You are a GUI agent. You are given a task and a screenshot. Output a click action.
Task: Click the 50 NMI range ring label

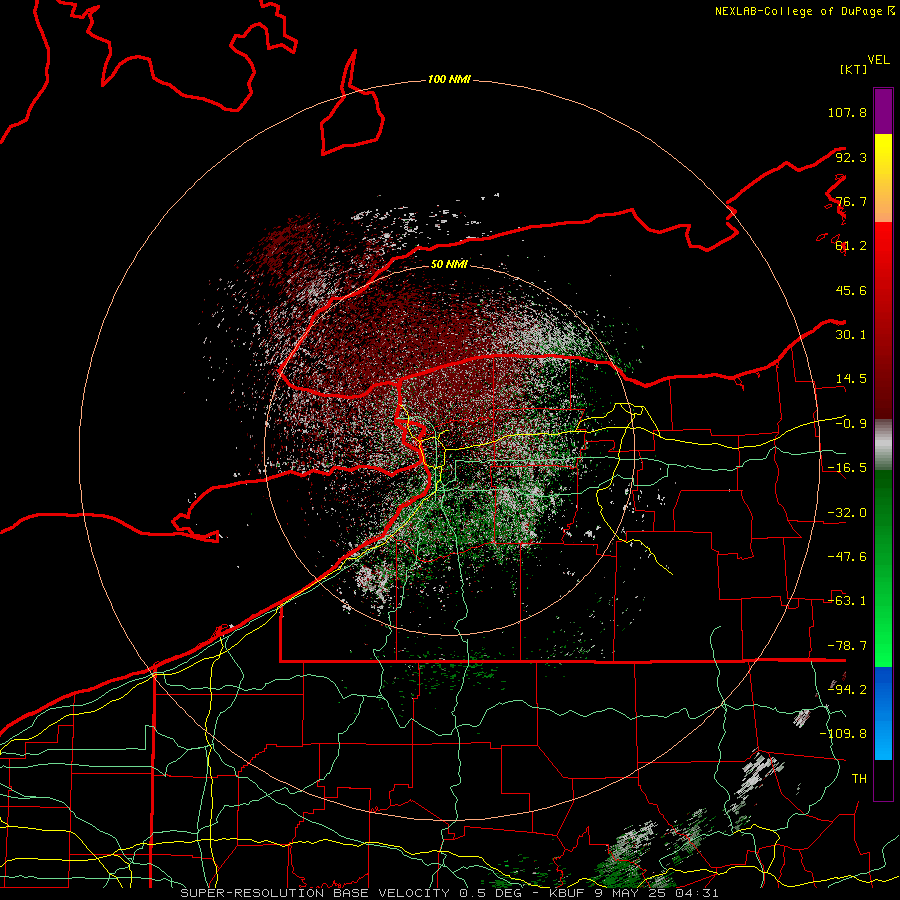click(449, 264)
